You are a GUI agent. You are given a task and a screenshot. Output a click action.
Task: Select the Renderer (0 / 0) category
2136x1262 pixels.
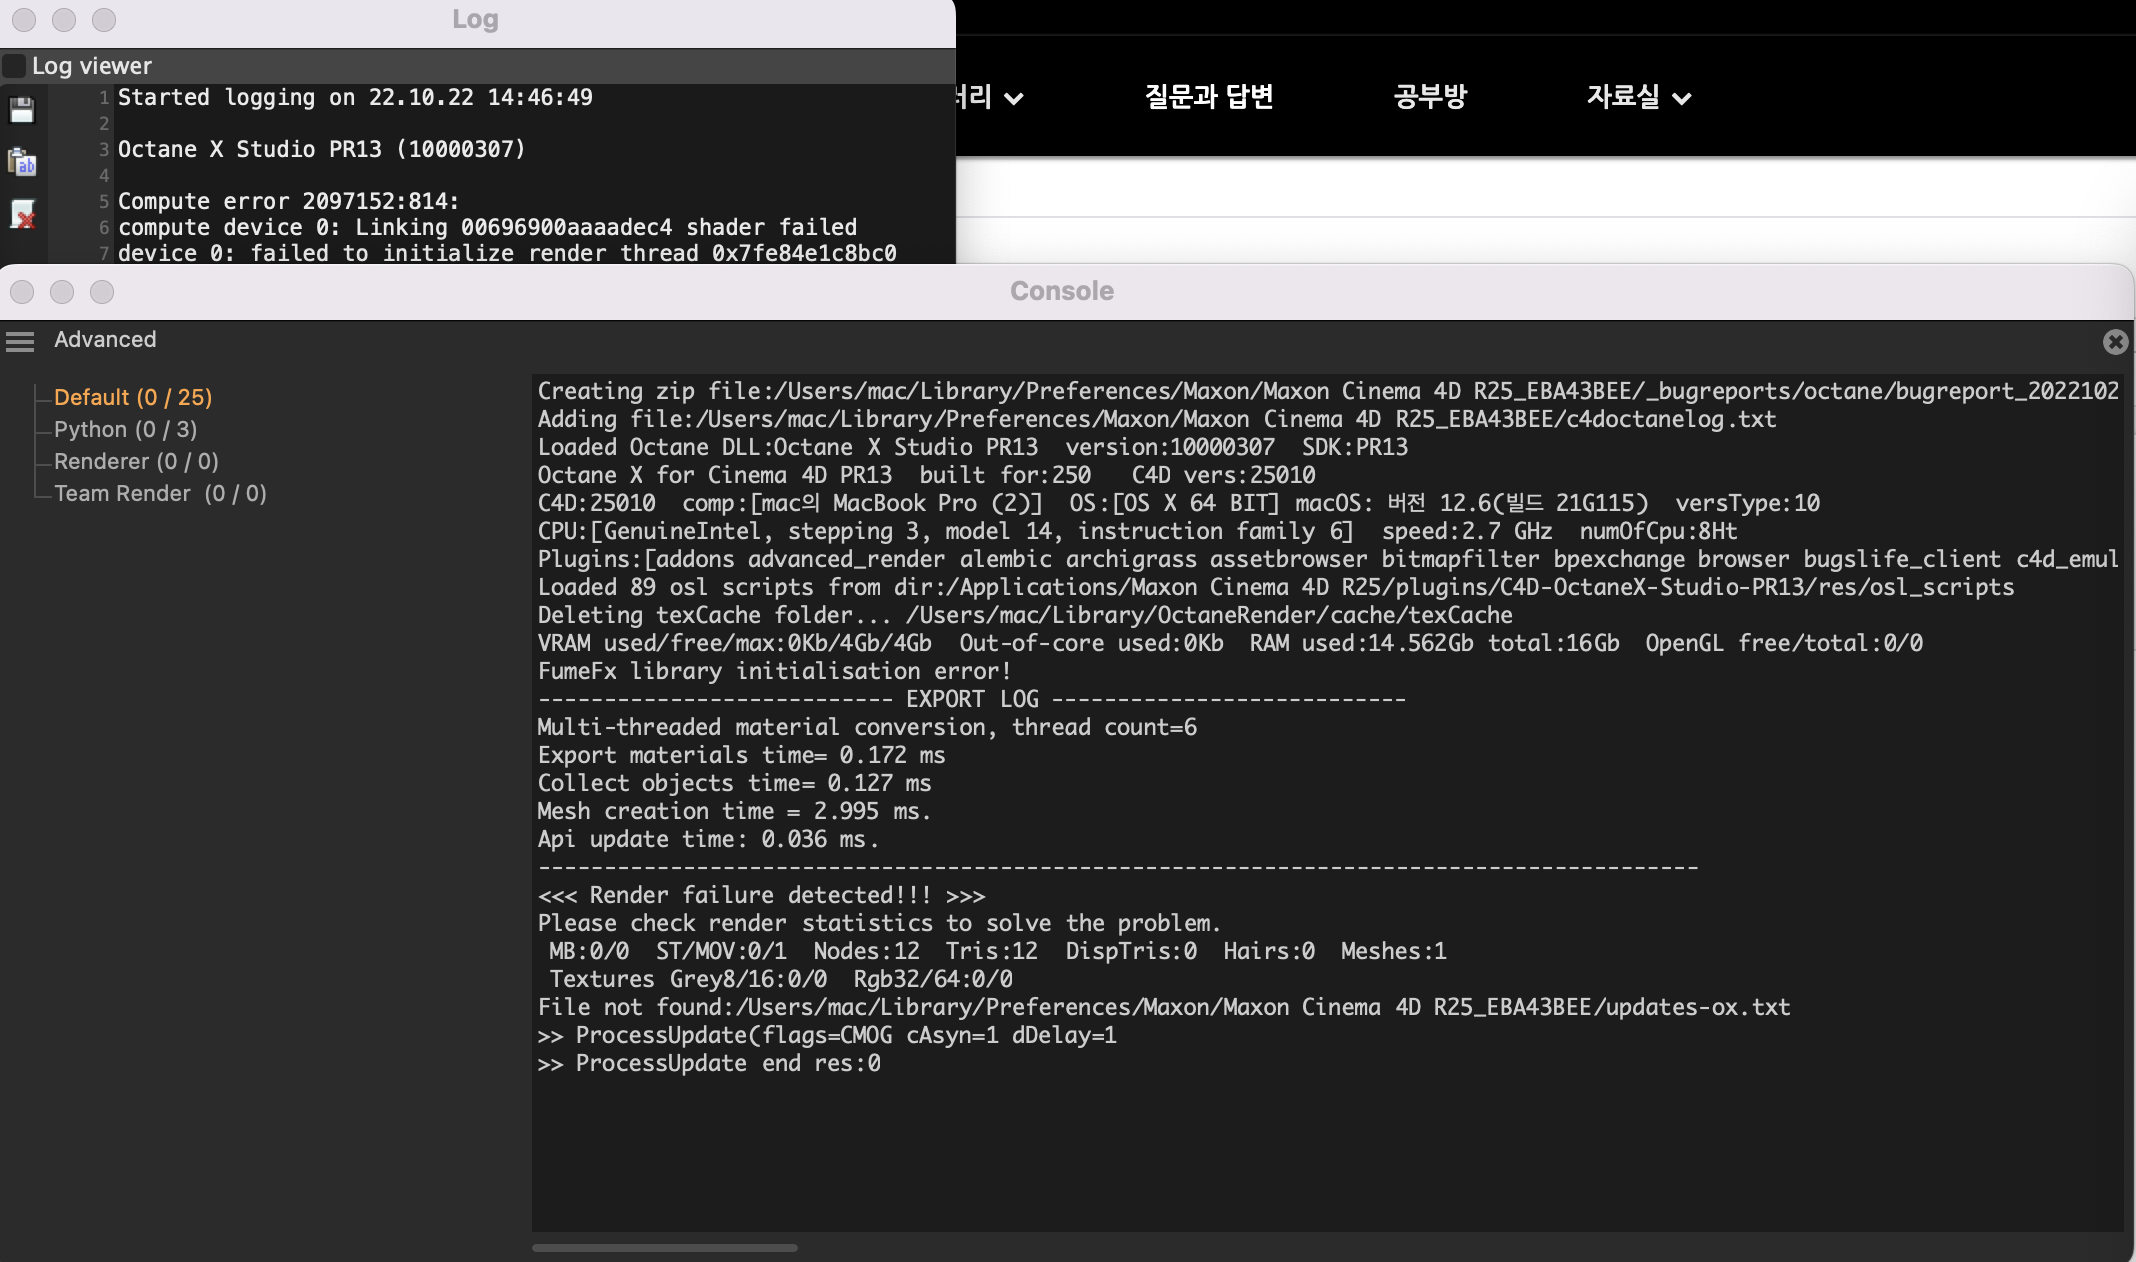pyautogui.click(x=136, y=461)
